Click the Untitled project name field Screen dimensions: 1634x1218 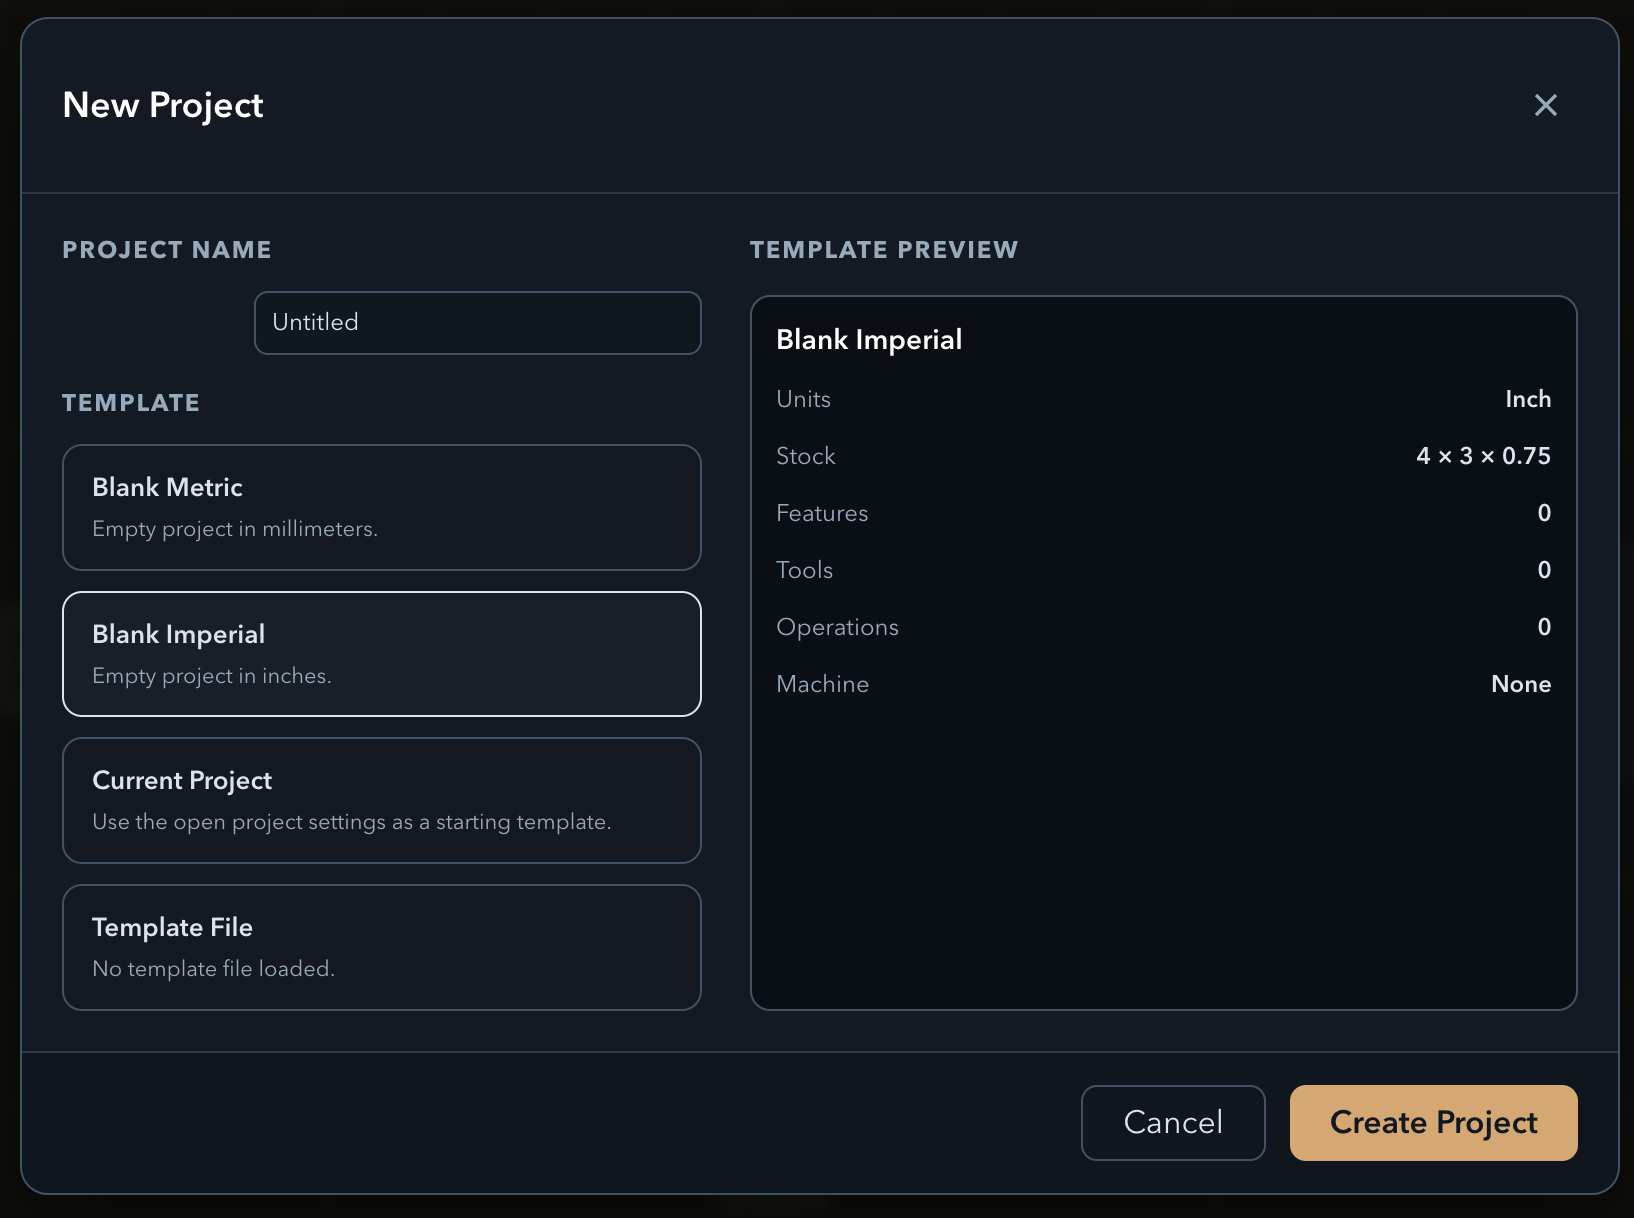pyautogui.click(x=477, y=322)
